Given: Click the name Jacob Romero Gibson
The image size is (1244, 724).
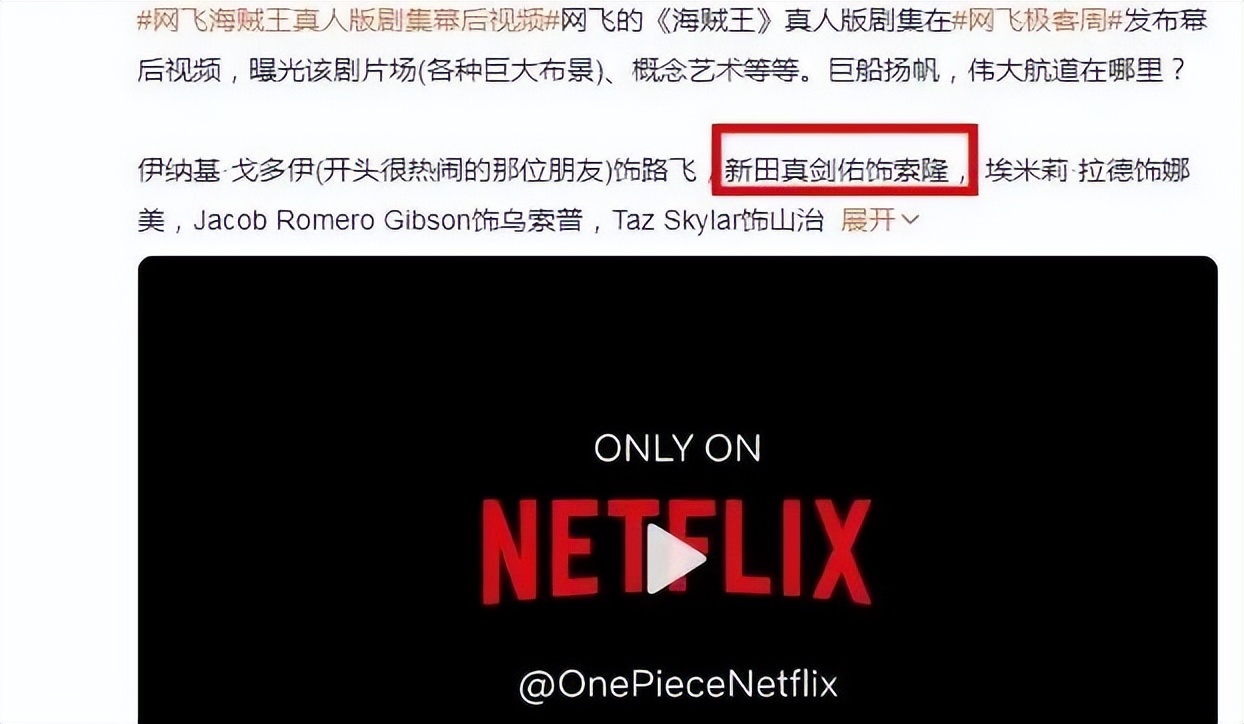Looking at the screenshot, I should 331,220.
